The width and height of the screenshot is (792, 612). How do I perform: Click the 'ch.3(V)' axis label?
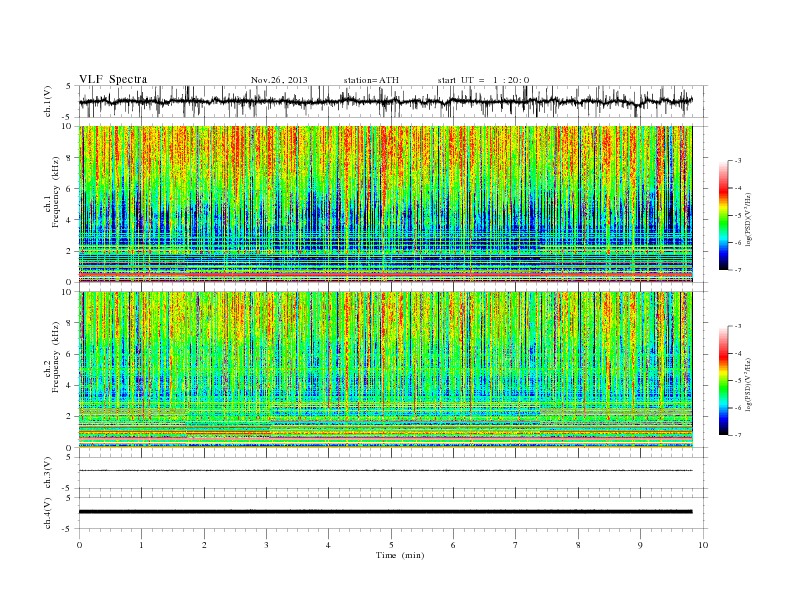point(48,473)
